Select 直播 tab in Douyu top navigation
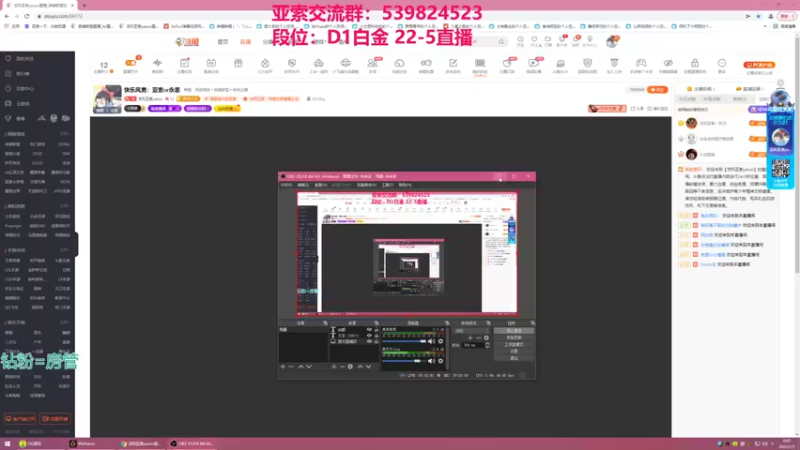The width and height of the screenshot is (800, 450). (245, 42)
